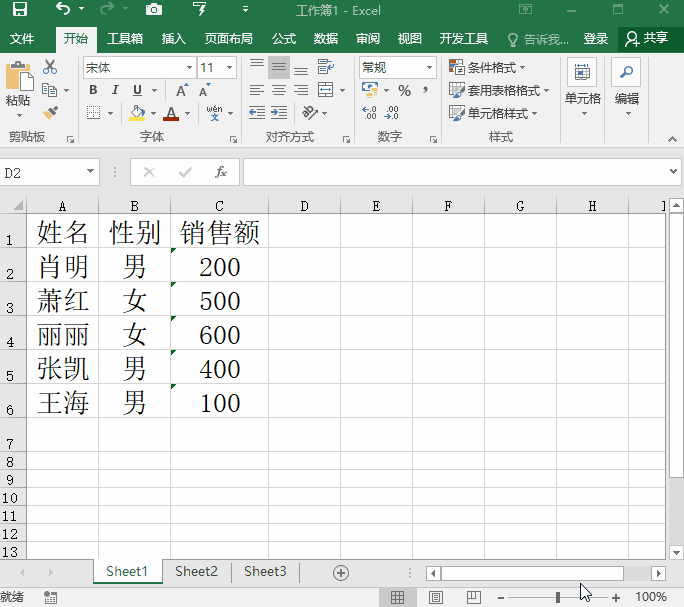Open the Sheet2 worksheet tab
The image size is (684, 607).
click(196, 571)
